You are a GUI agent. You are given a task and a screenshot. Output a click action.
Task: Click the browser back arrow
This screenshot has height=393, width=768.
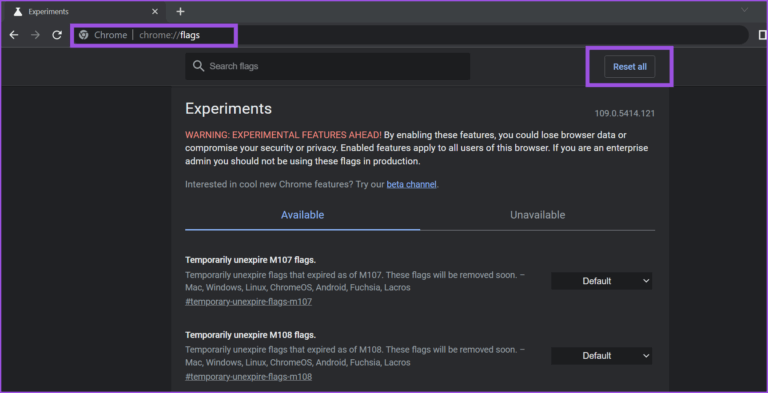coord(14,35)
